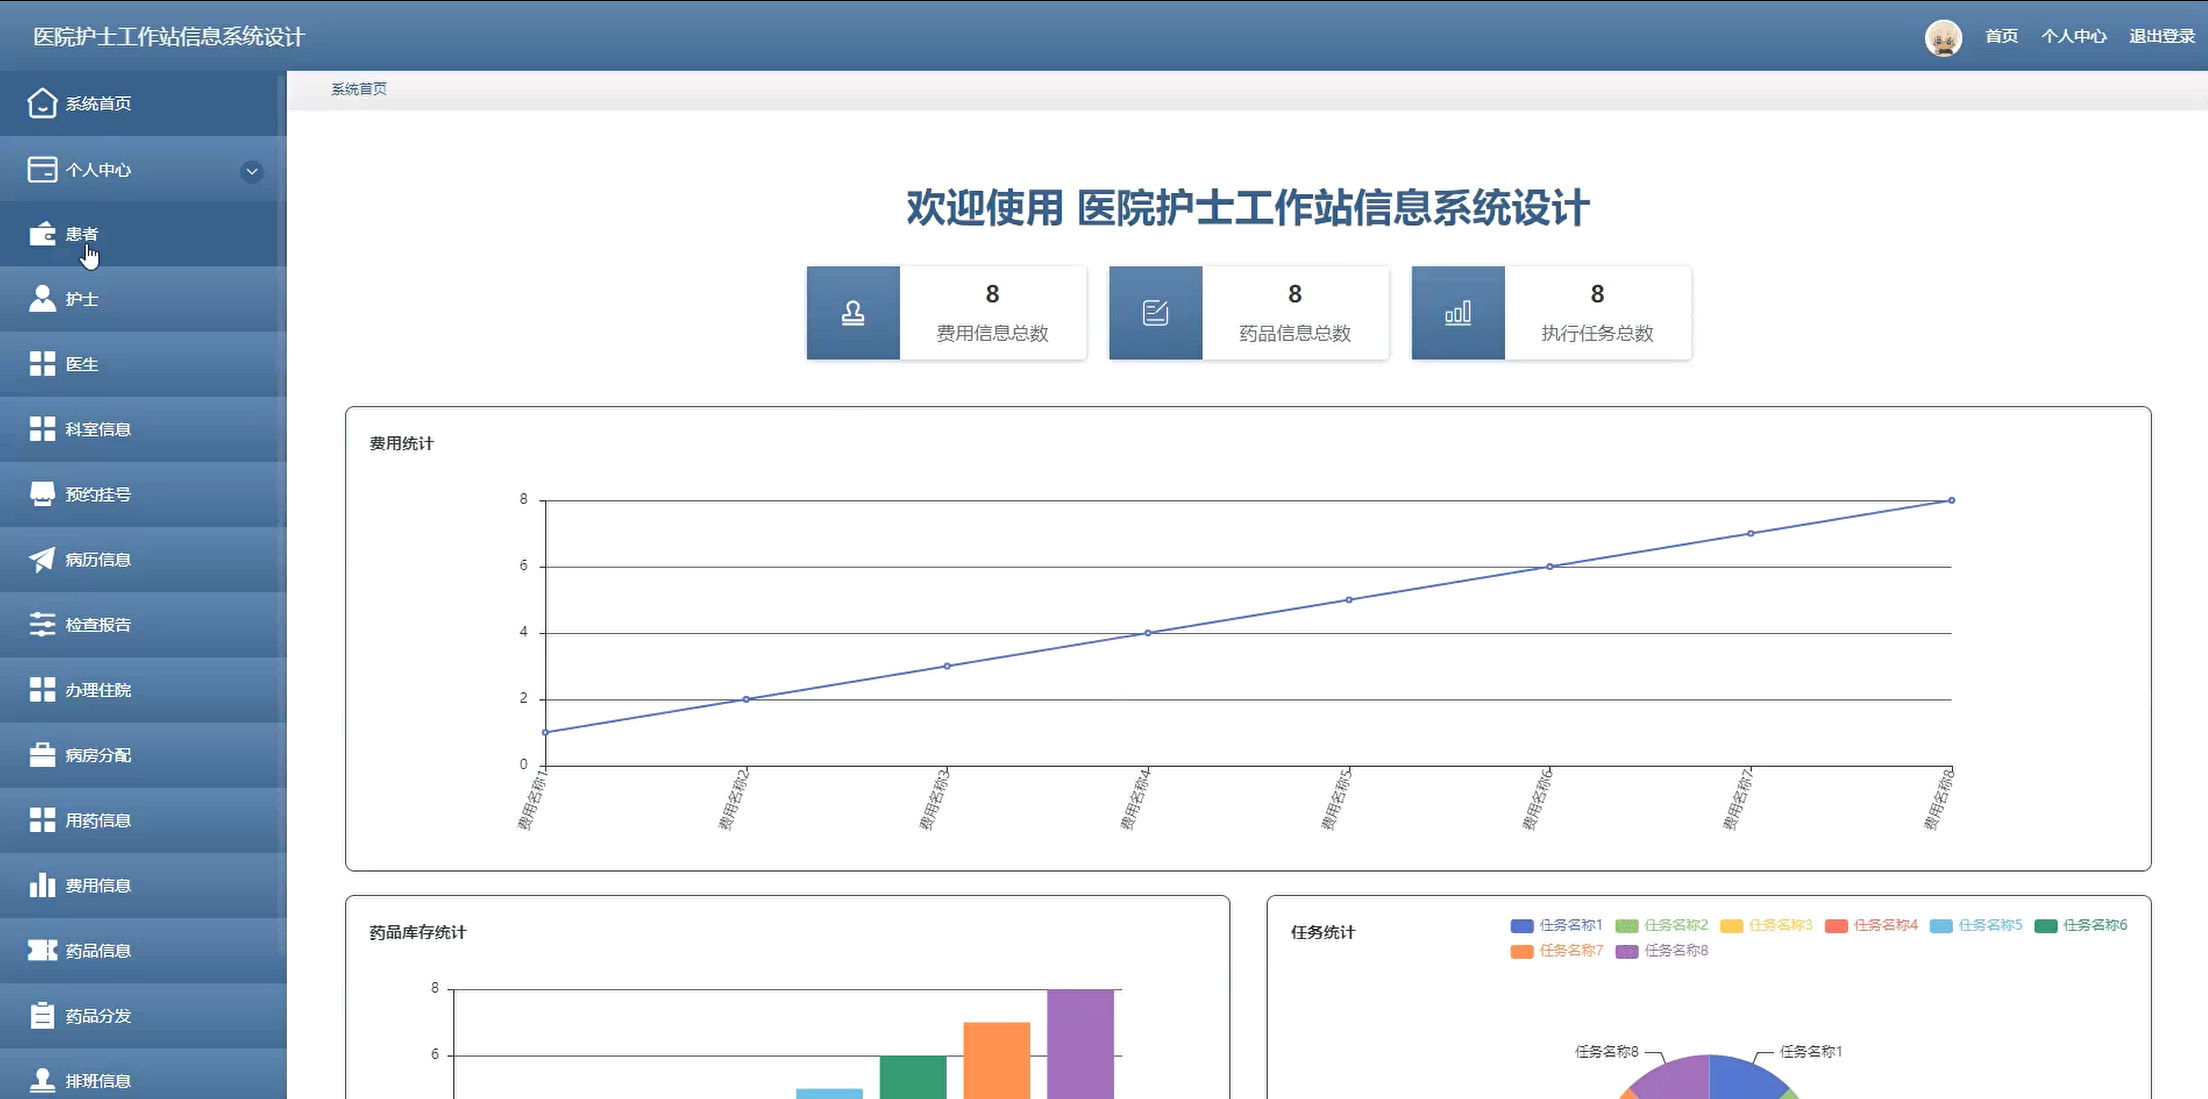Toggle 任务名称1 legend swatch
The width and height of the screenshot is (2208, 1099).
(1522, 926)
